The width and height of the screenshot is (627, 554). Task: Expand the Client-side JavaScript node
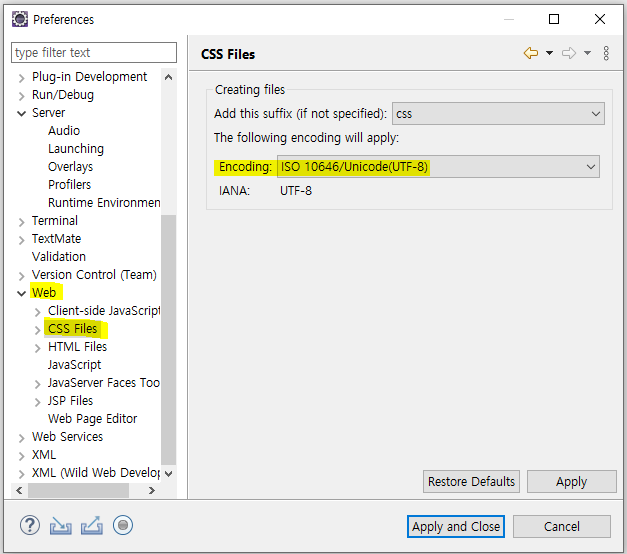38,312
